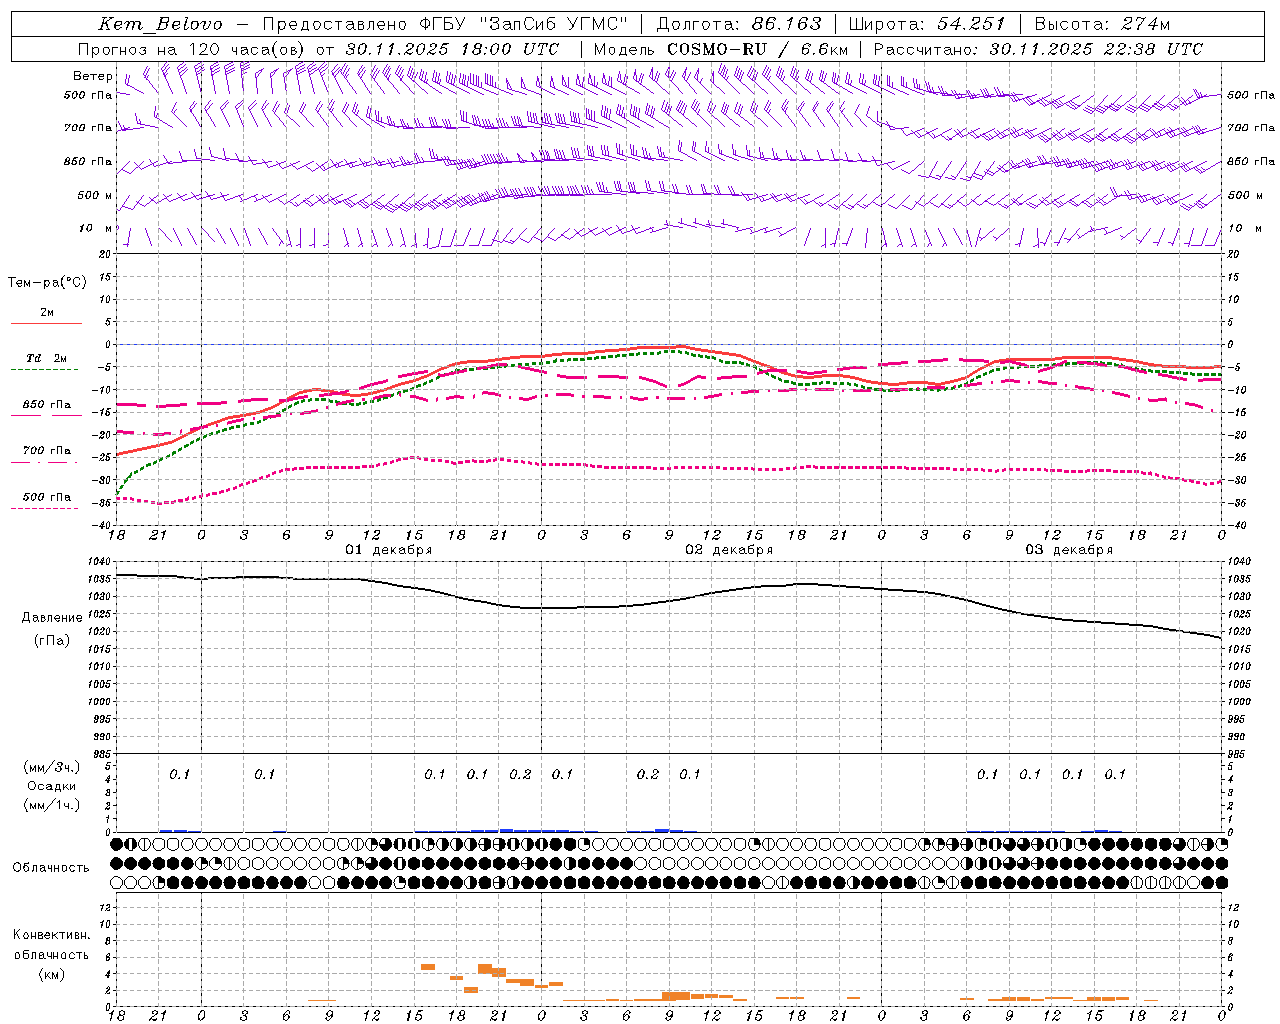Image resolution: width=1280 pixels, height=1024 pixels.
Task: Click the 'Рассчитано: 30.11.2025 22:38 UTC' text
Action: coord(1038,49)
